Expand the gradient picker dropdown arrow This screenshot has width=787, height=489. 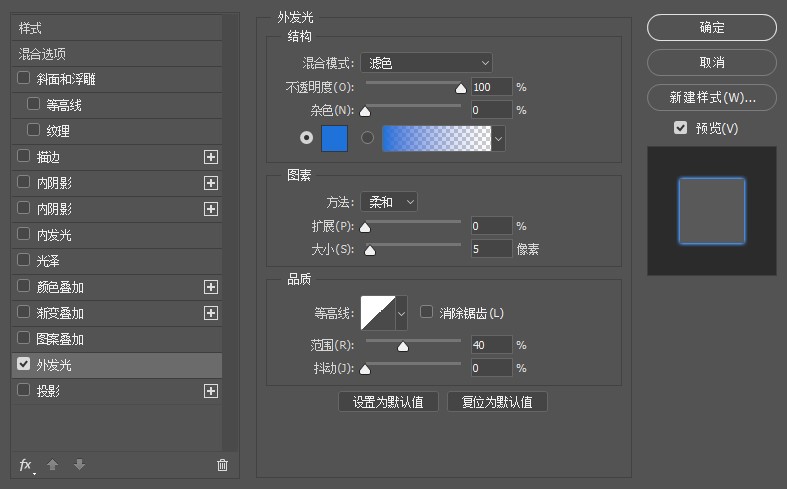(x=498, y=139)
